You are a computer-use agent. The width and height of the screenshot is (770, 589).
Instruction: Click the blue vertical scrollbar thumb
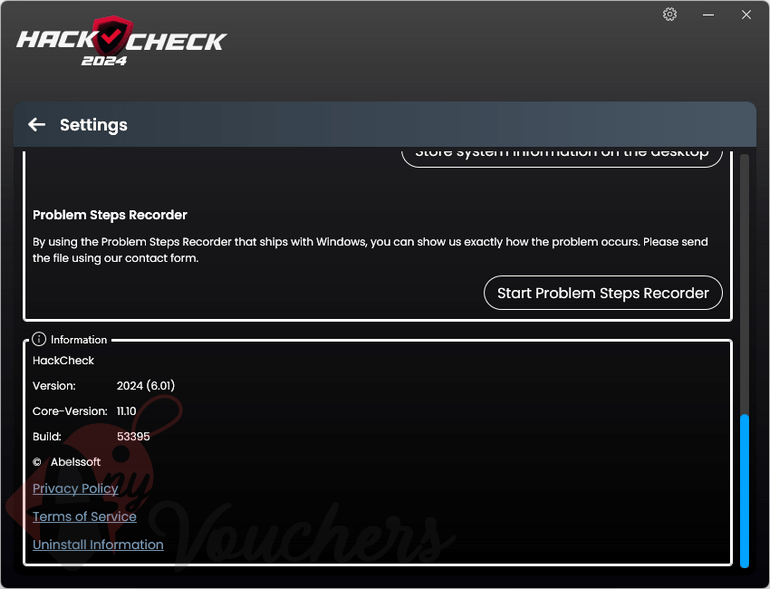pyautogui.click(x=744, y=491)
